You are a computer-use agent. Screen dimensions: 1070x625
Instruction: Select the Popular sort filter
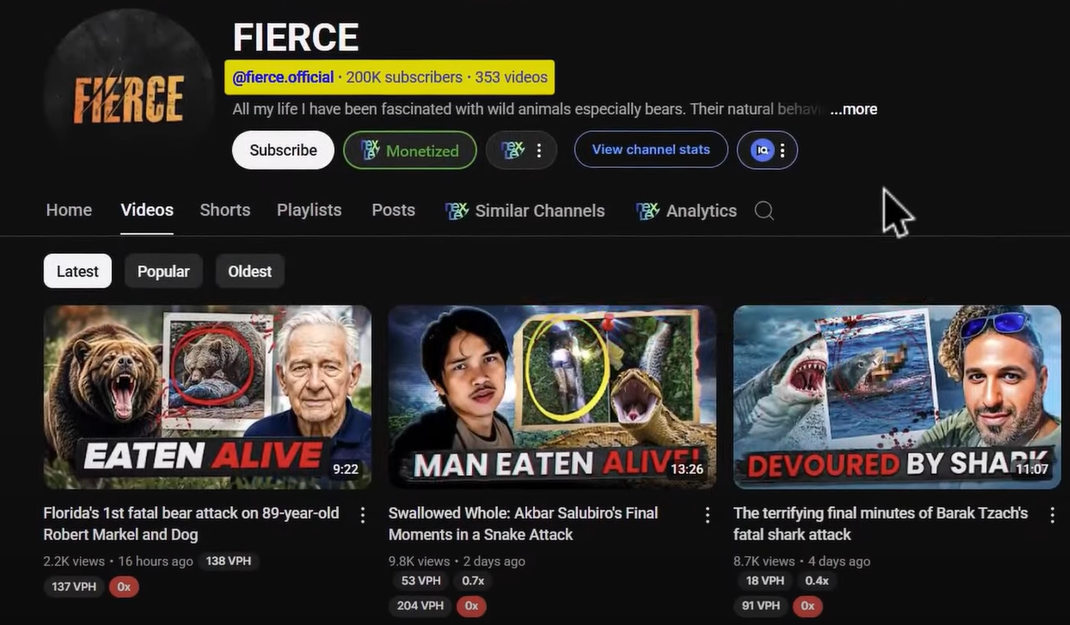[163, 271]
